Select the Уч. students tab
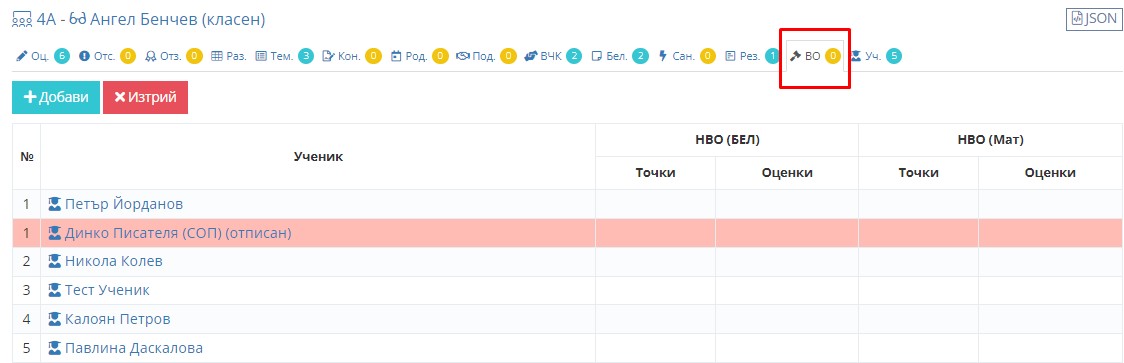Image resolution: width=1124 pixels, height=363 pixels. pyautogui.click(x=875, y=56)
